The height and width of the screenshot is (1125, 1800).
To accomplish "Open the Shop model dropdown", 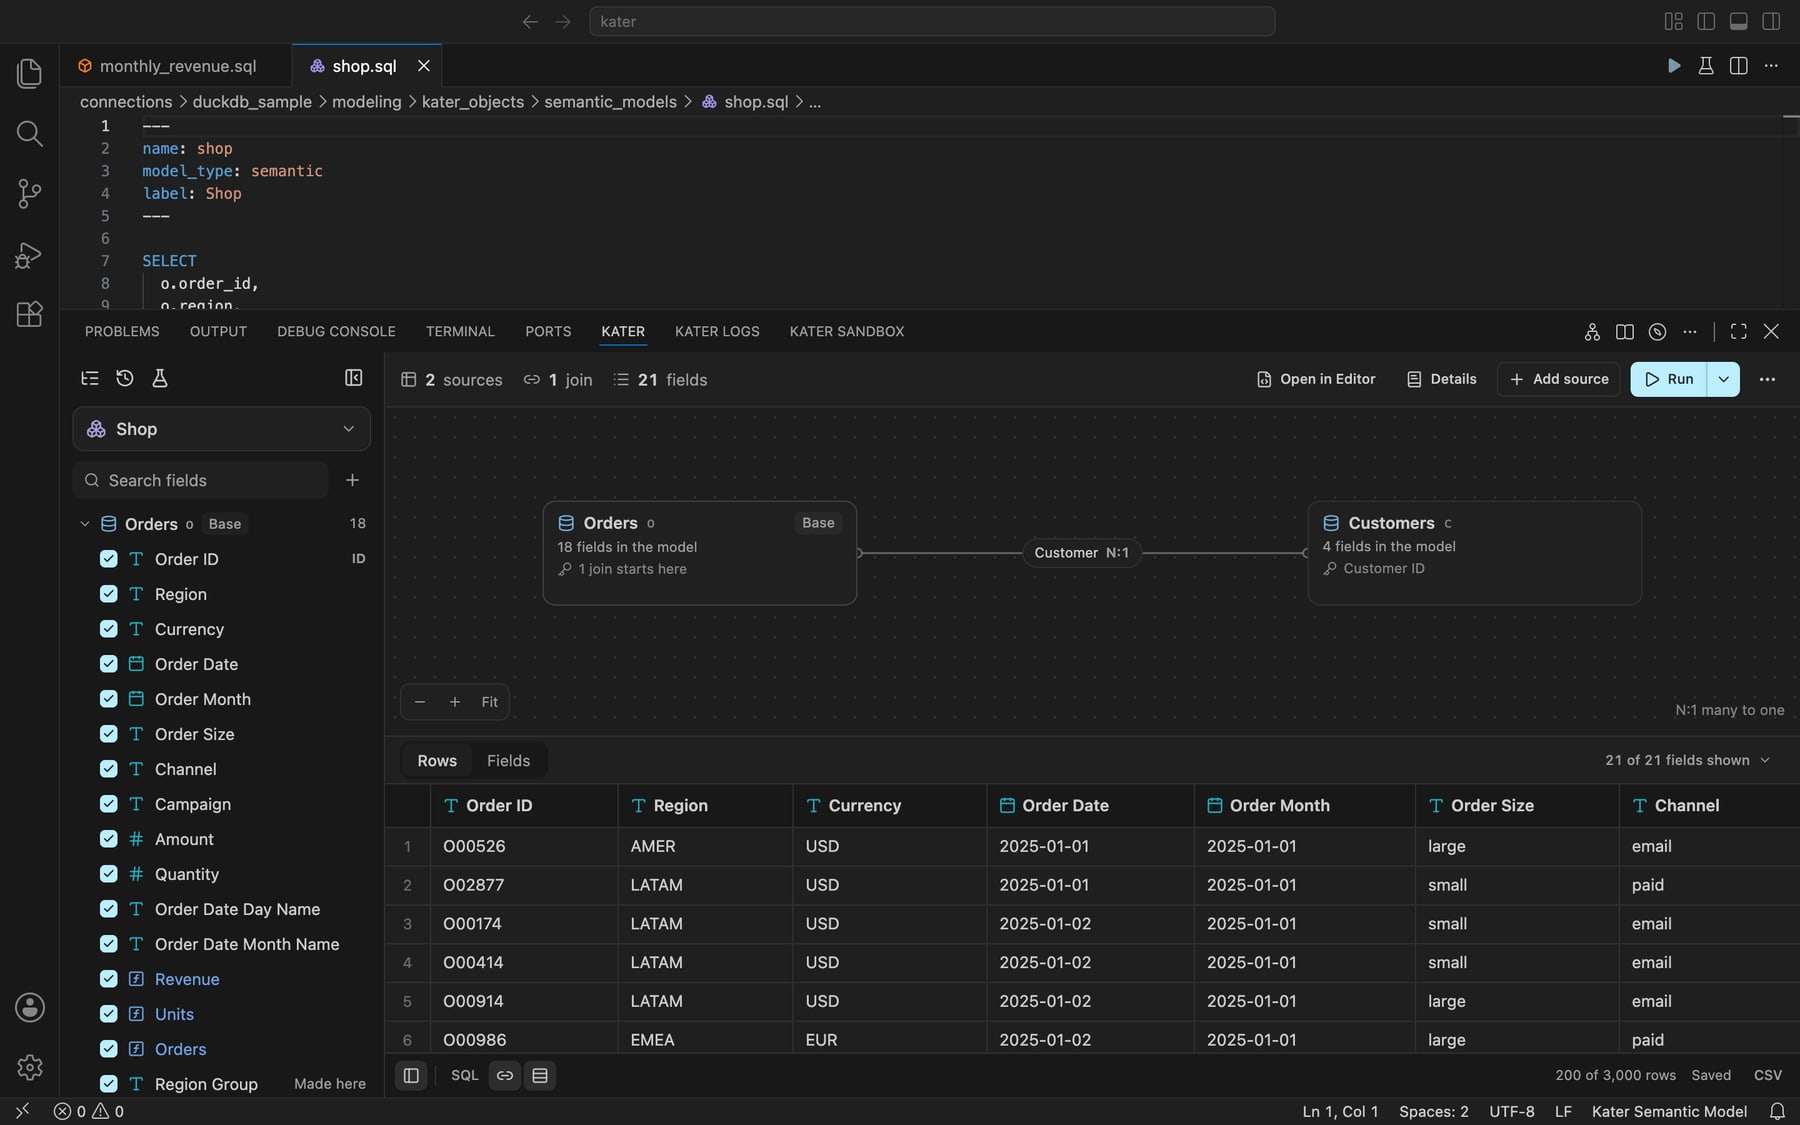I will [x=221, y=429].
